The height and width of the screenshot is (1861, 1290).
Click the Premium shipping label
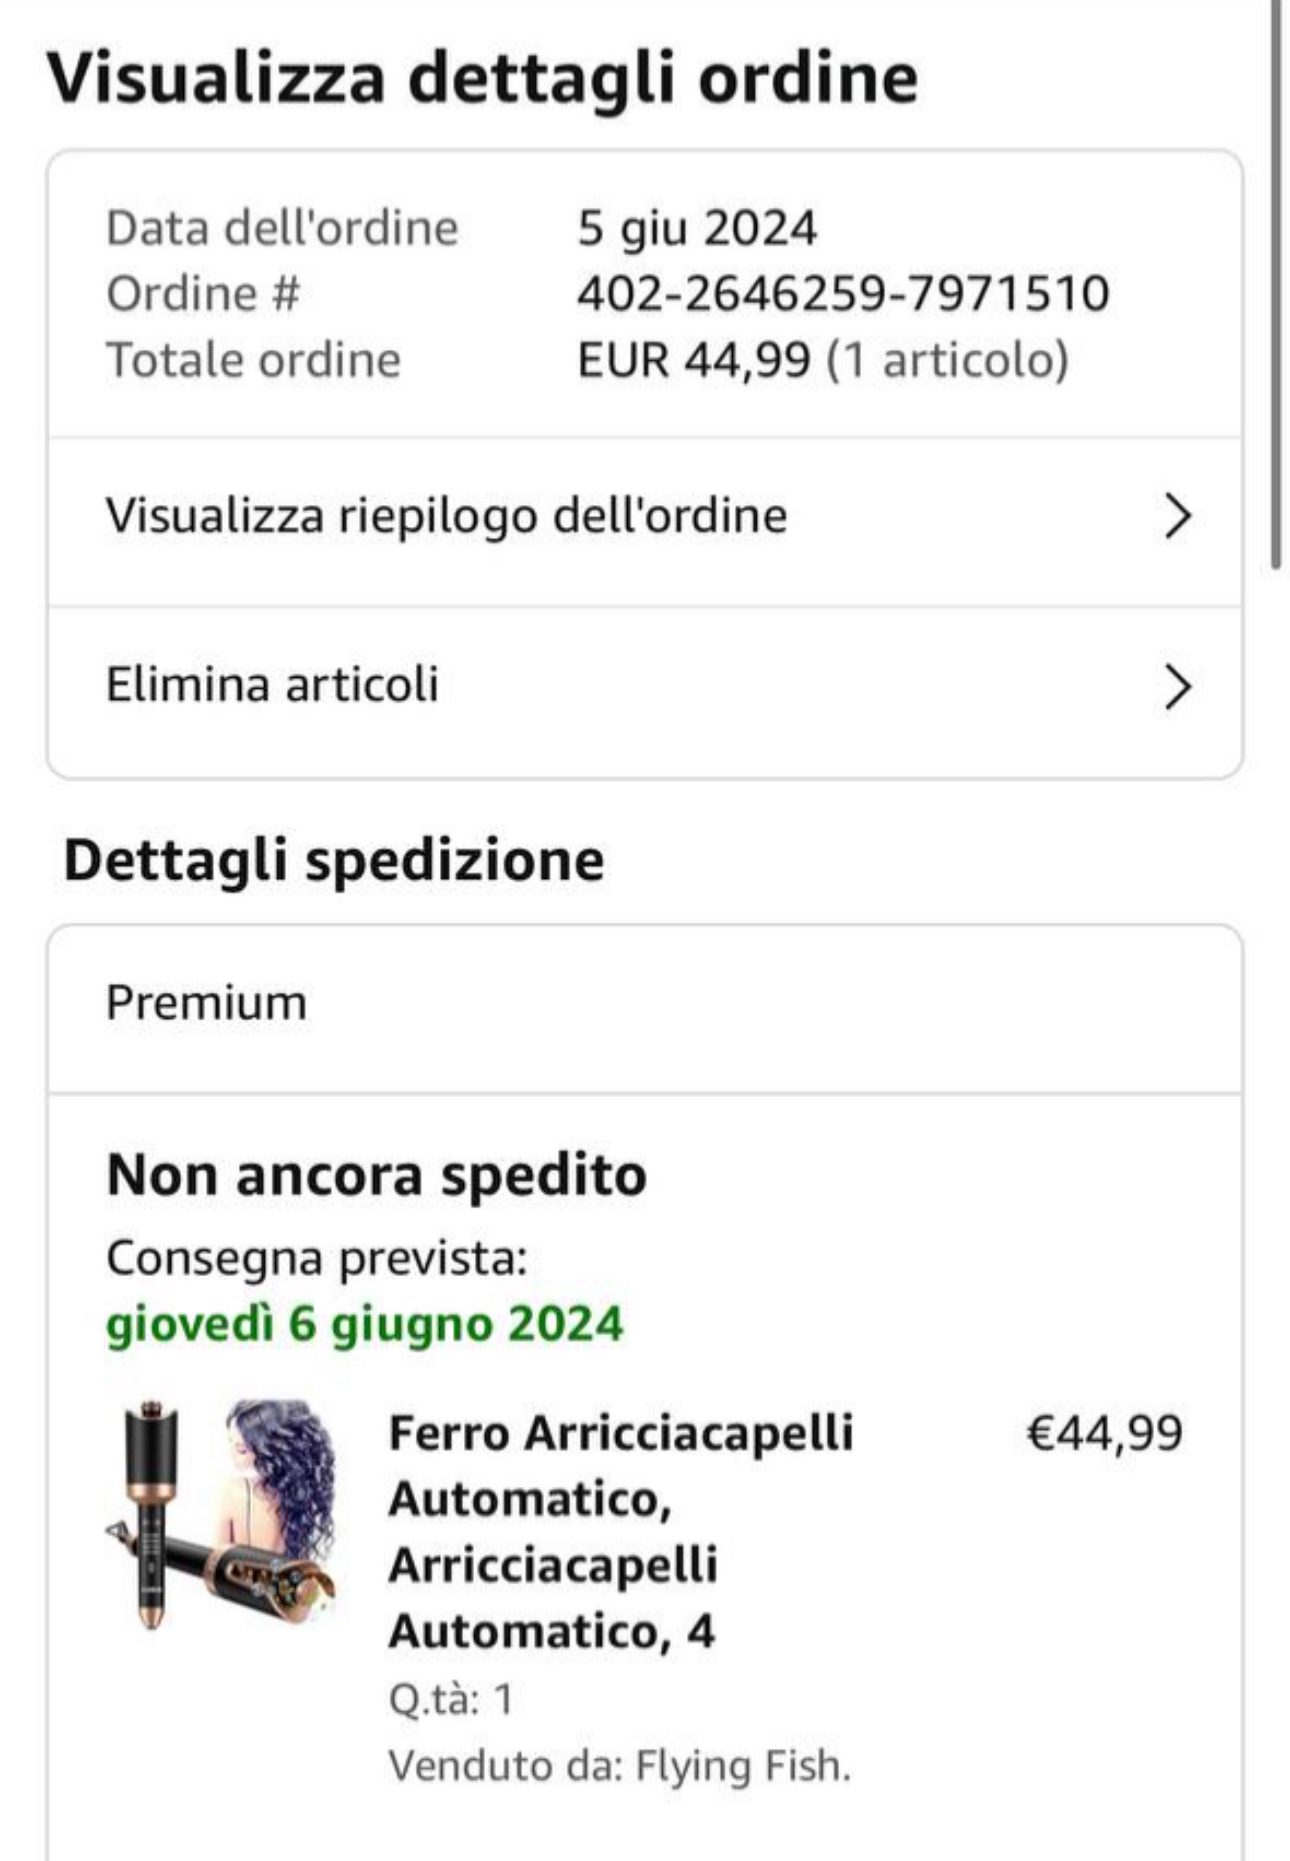(207, 1003)
